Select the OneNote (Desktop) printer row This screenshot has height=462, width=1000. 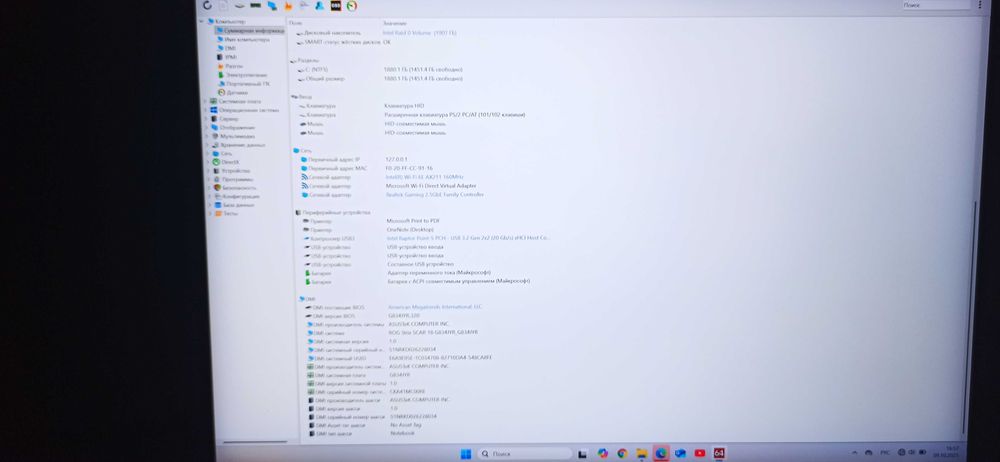tap(368, 229)
